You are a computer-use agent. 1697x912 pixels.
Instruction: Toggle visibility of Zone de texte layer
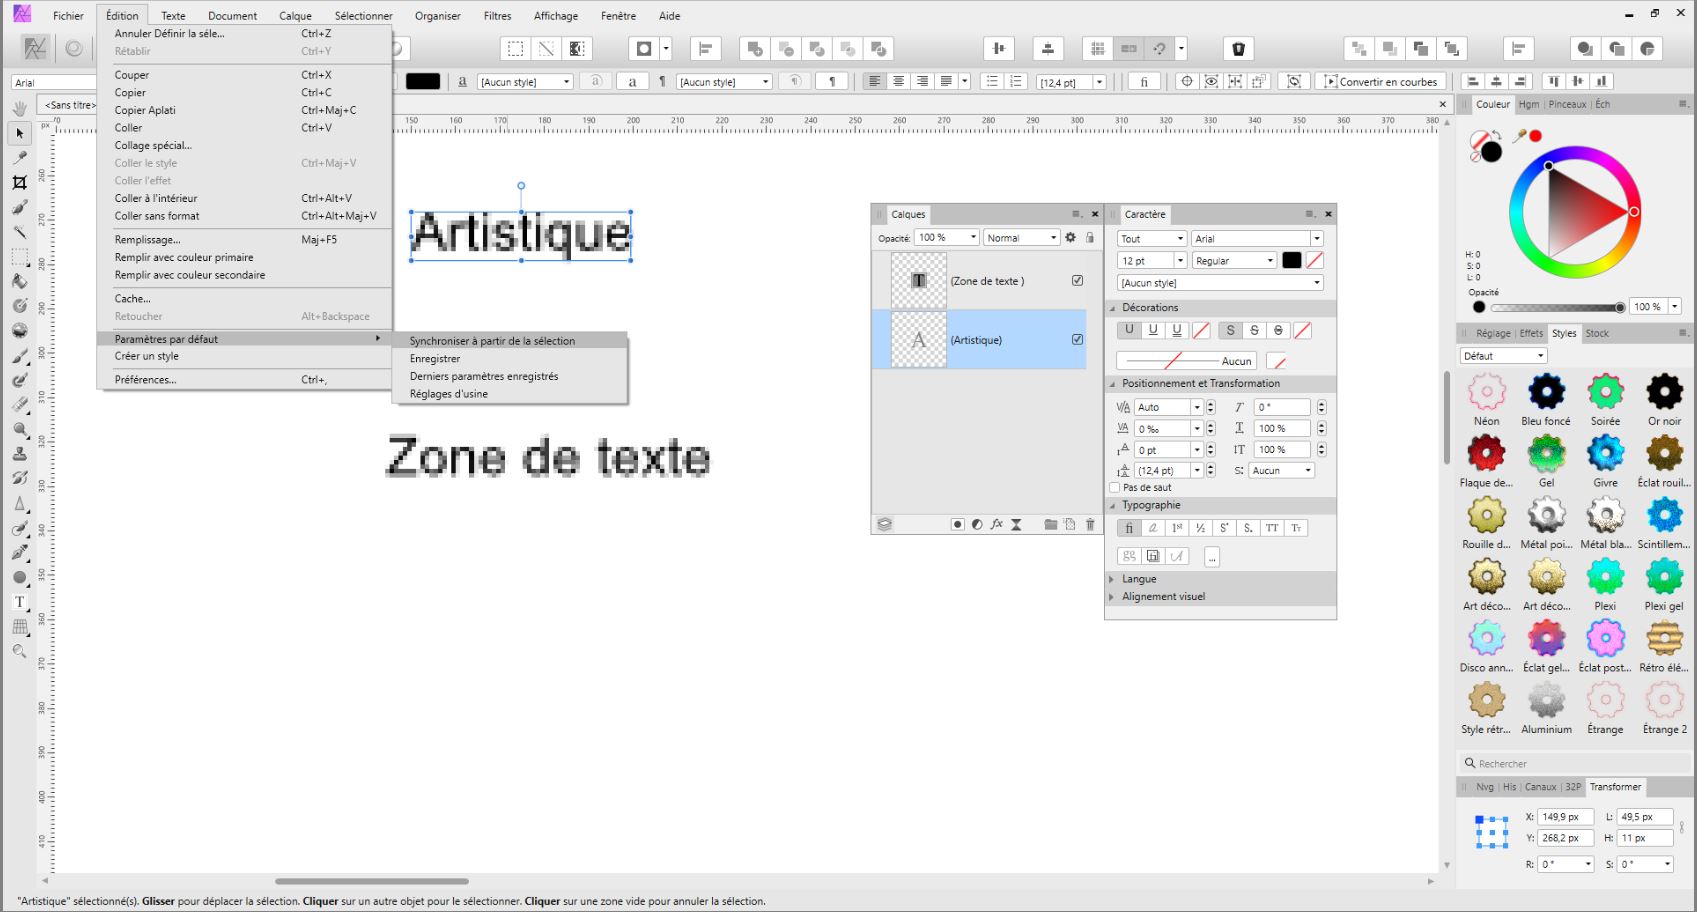pyautogui.click(x=1077, y=280)
